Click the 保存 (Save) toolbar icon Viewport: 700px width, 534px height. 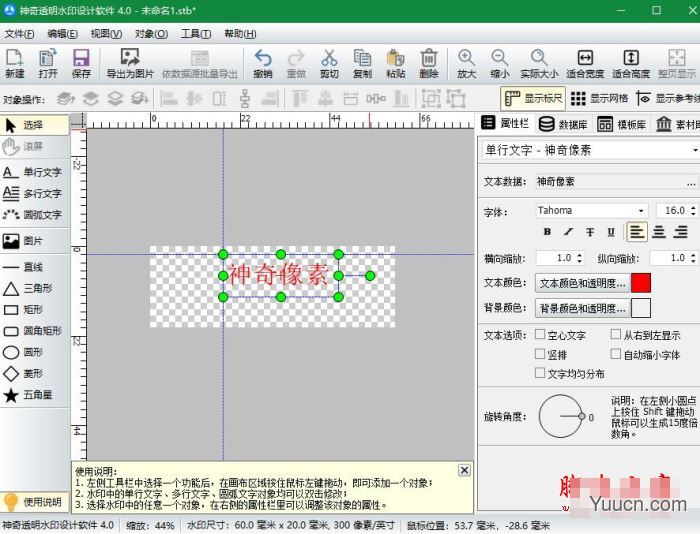[x=81, y=64]
